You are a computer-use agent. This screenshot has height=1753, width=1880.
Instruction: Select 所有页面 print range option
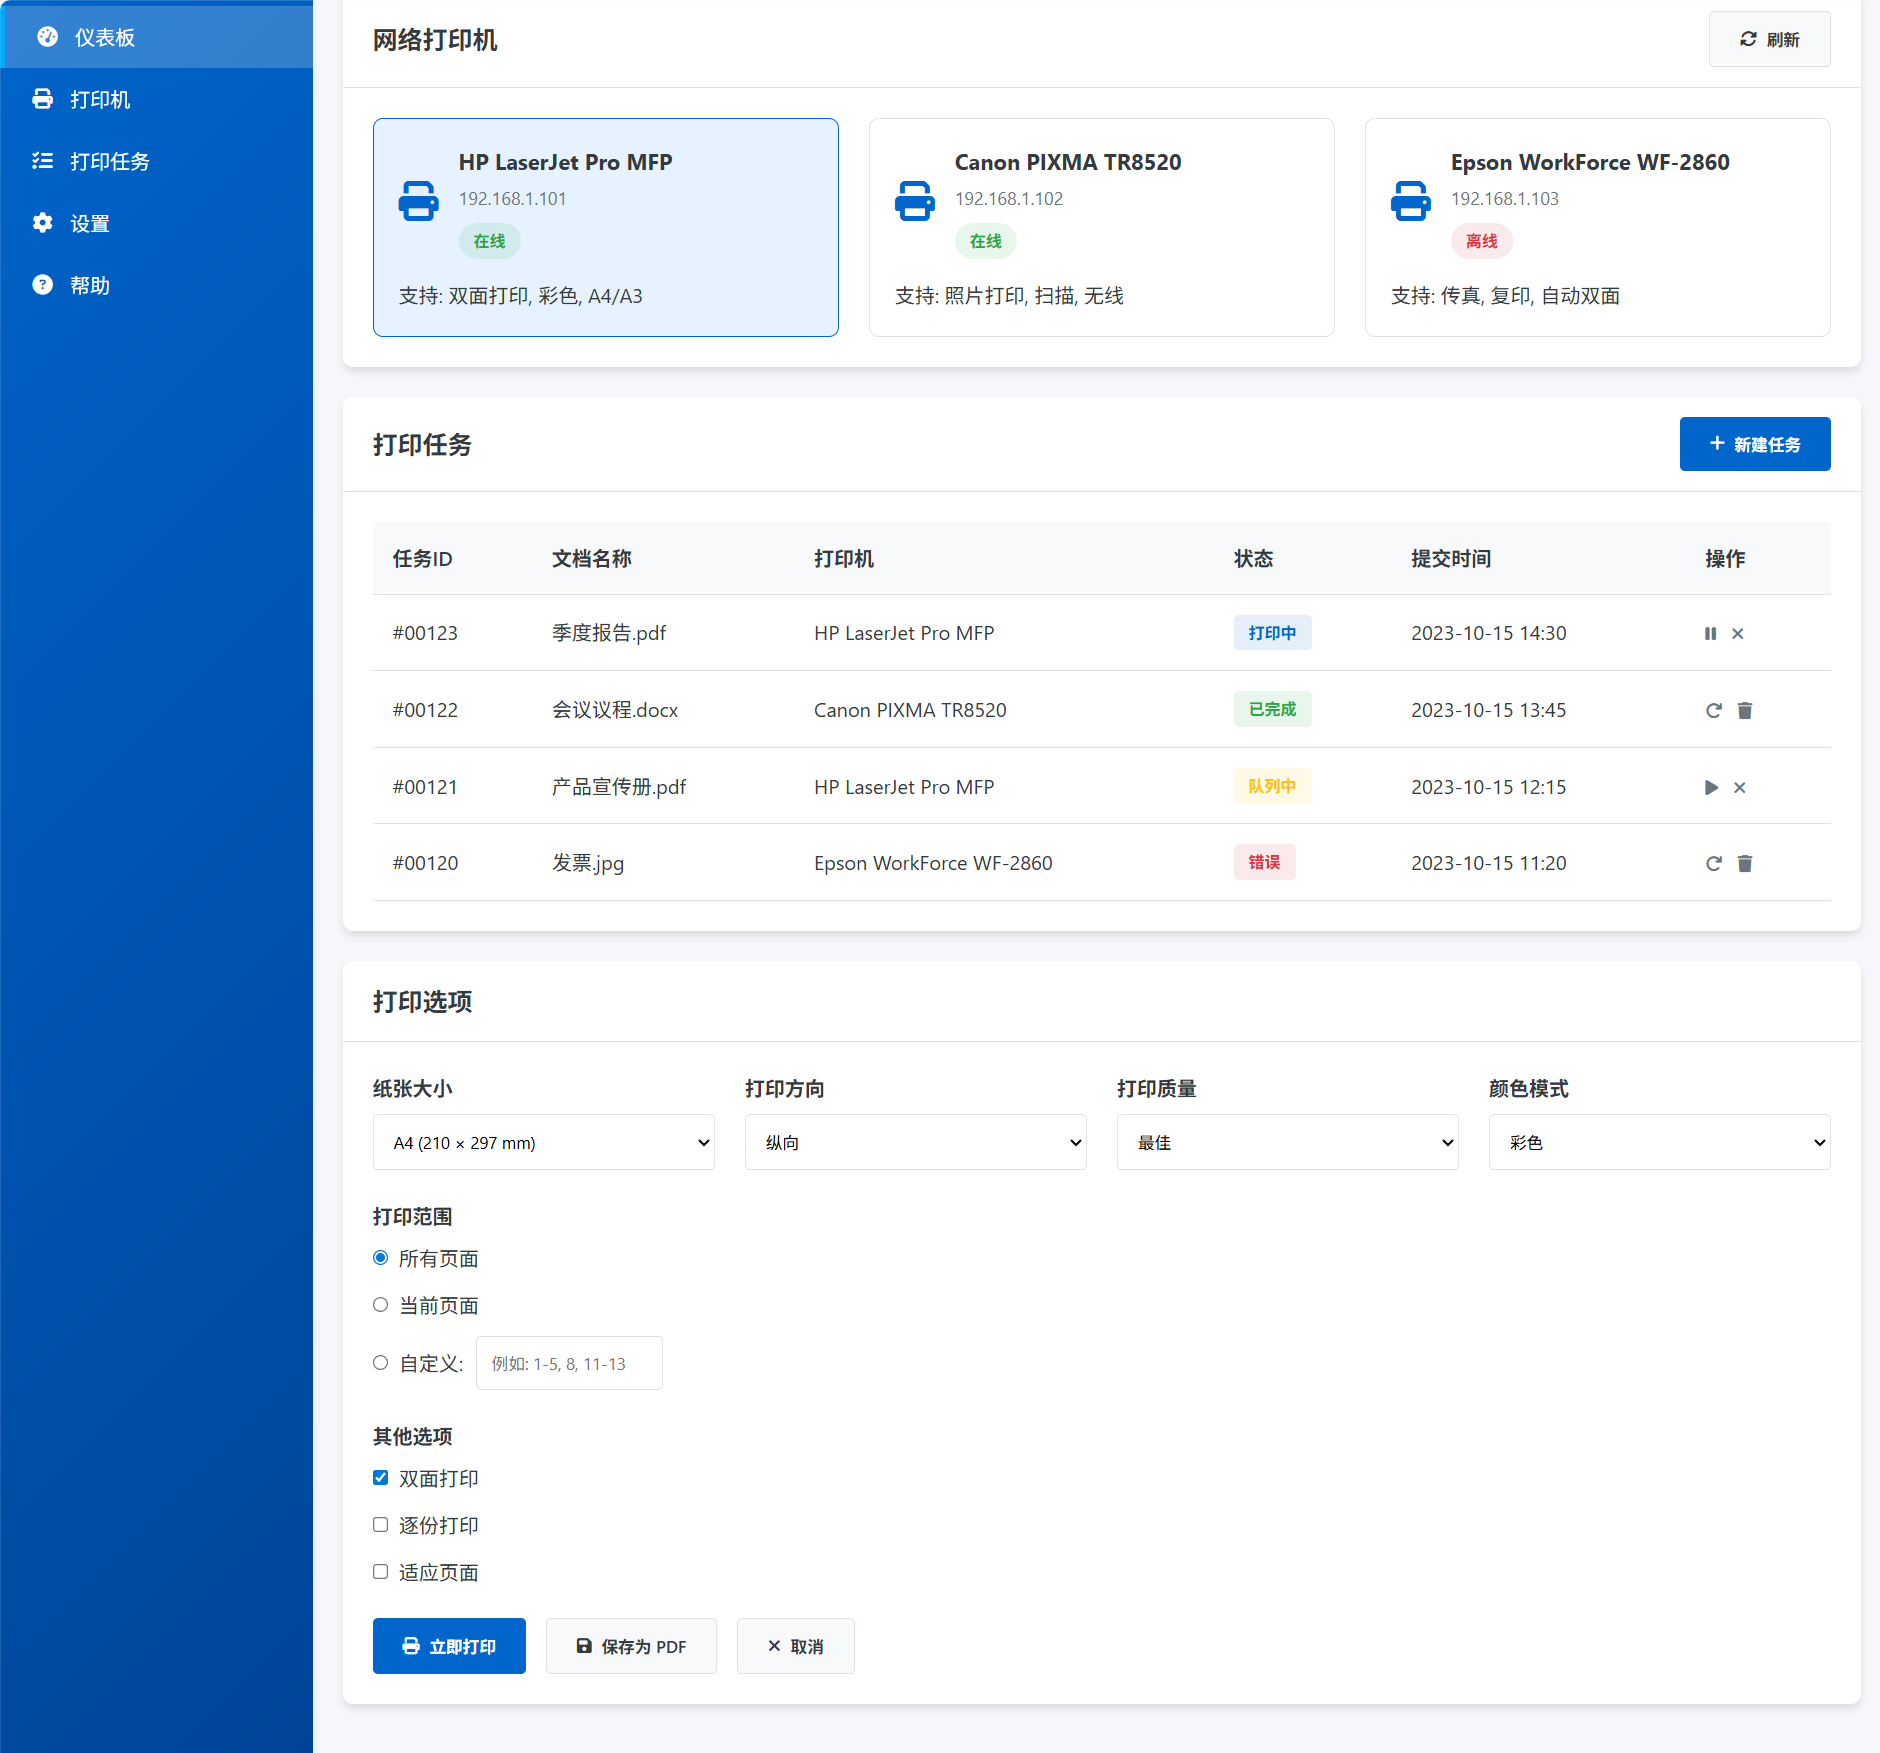(381, 1258)
